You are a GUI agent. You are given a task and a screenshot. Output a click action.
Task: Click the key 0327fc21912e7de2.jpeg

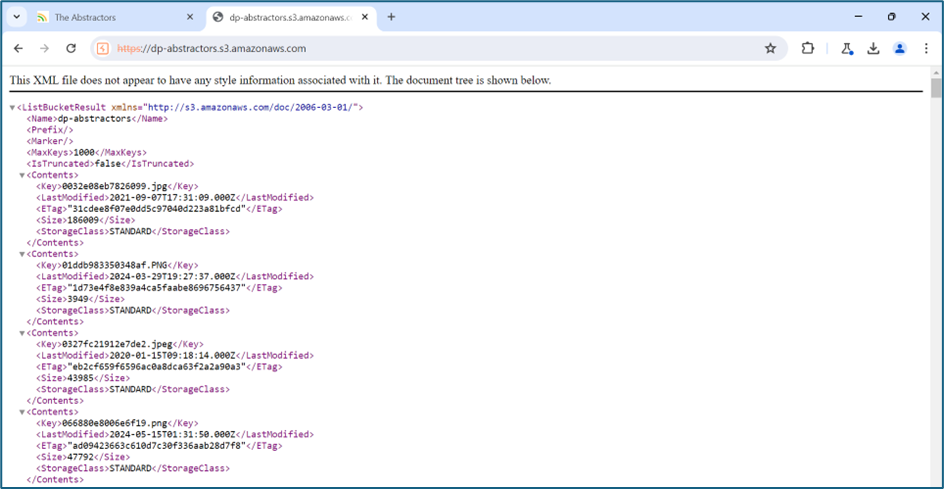[x=117, y=344]
